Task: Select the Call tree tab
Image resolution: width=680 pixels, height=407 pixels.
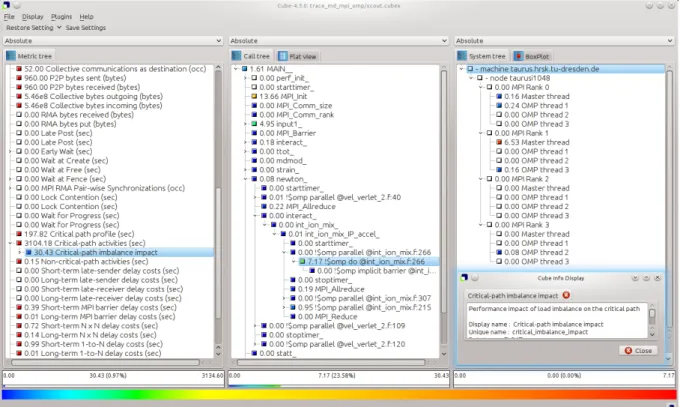Action: (251, 56)
